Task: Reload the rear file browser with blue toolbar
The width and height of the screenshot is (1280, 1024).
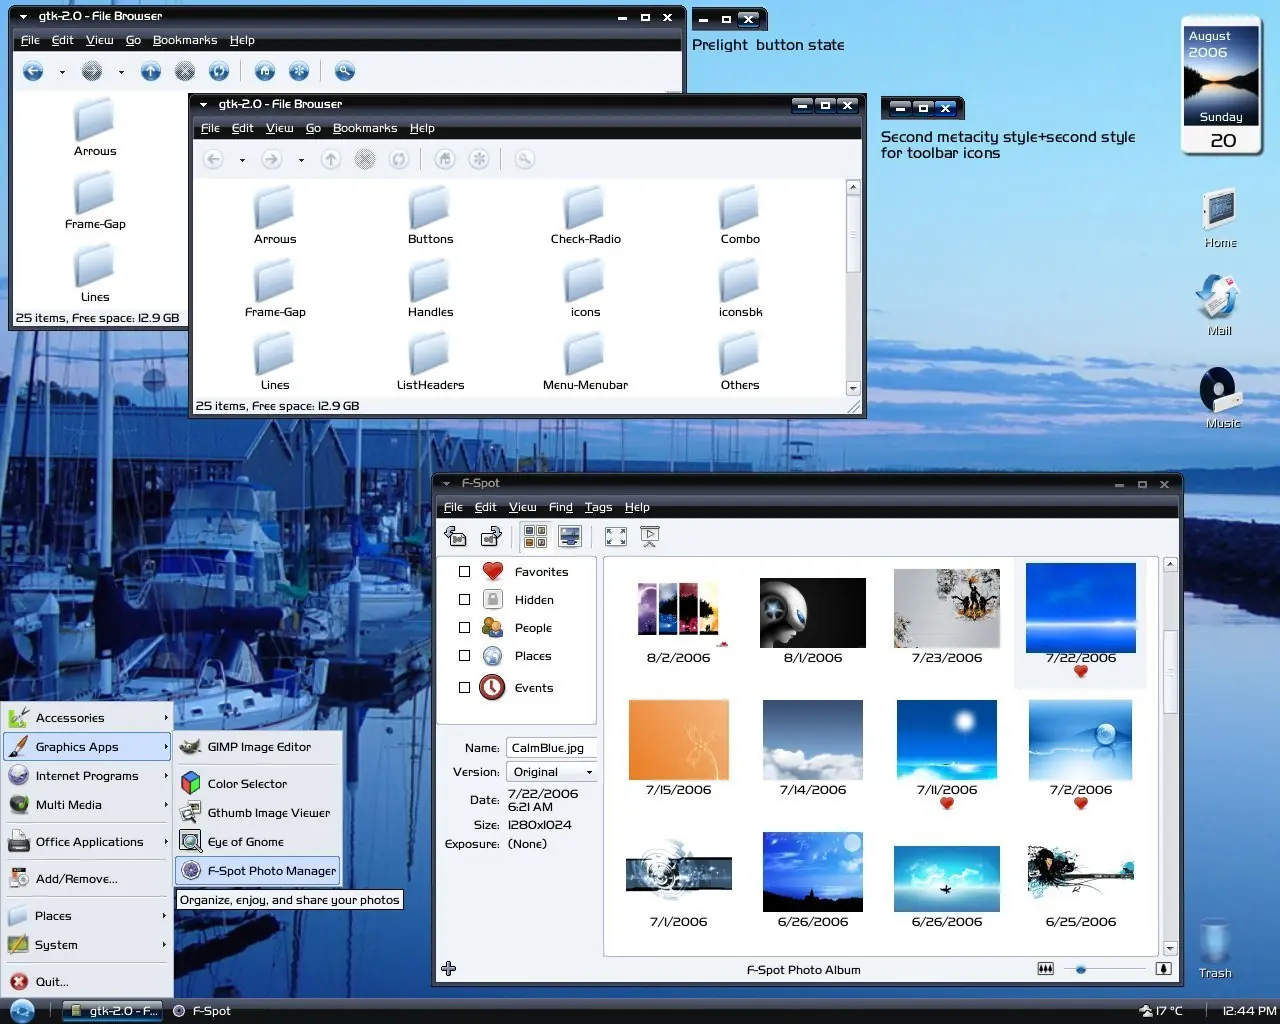Action: click(219, 71)
